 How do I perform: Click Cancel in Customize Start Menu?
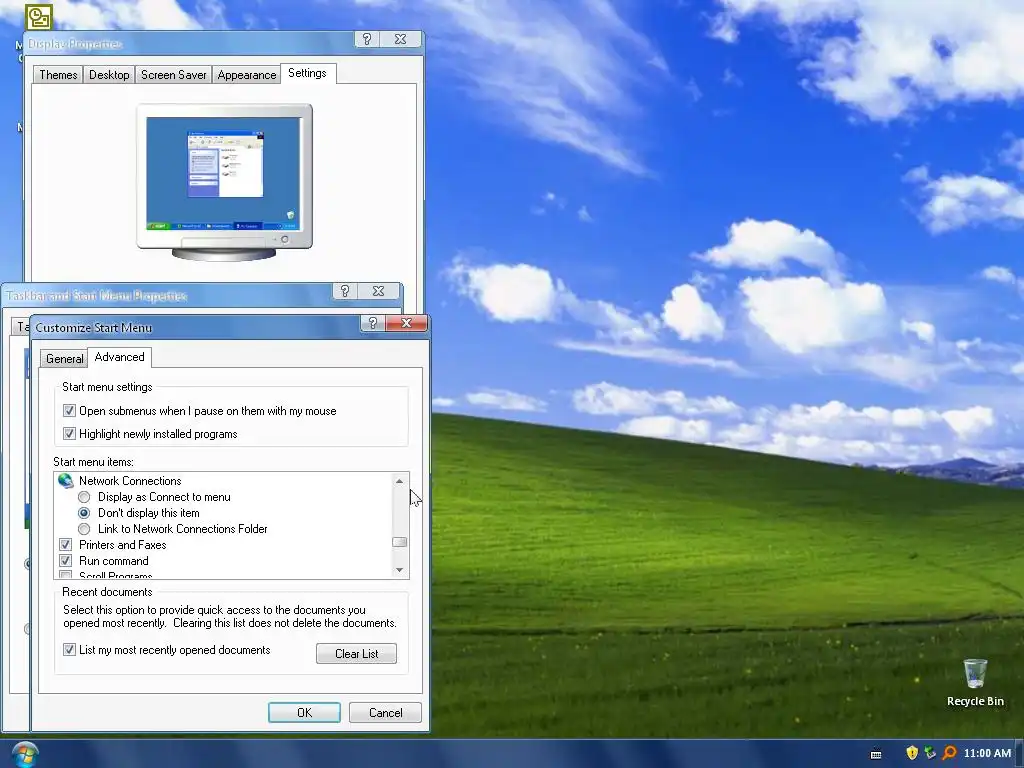pyautogui.click(x=385, y=712)
